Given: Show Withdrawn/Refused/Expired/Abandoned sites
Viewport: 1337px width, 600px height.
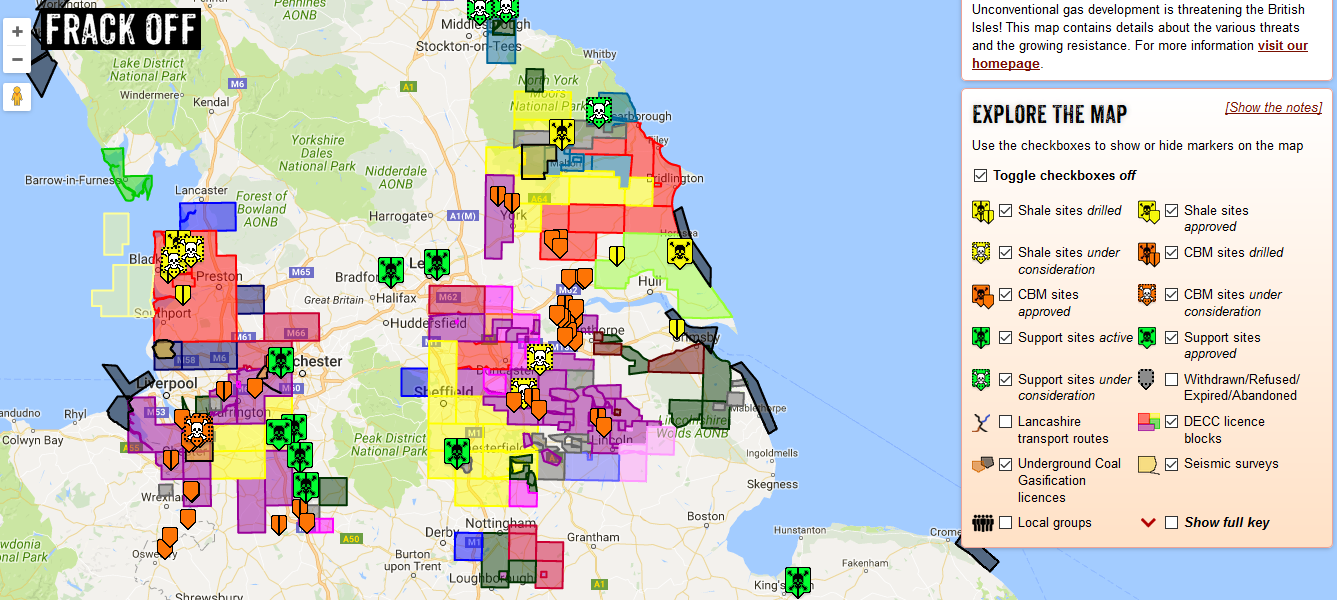Looking at the screenshot, I should click(x=1171, y=380).
